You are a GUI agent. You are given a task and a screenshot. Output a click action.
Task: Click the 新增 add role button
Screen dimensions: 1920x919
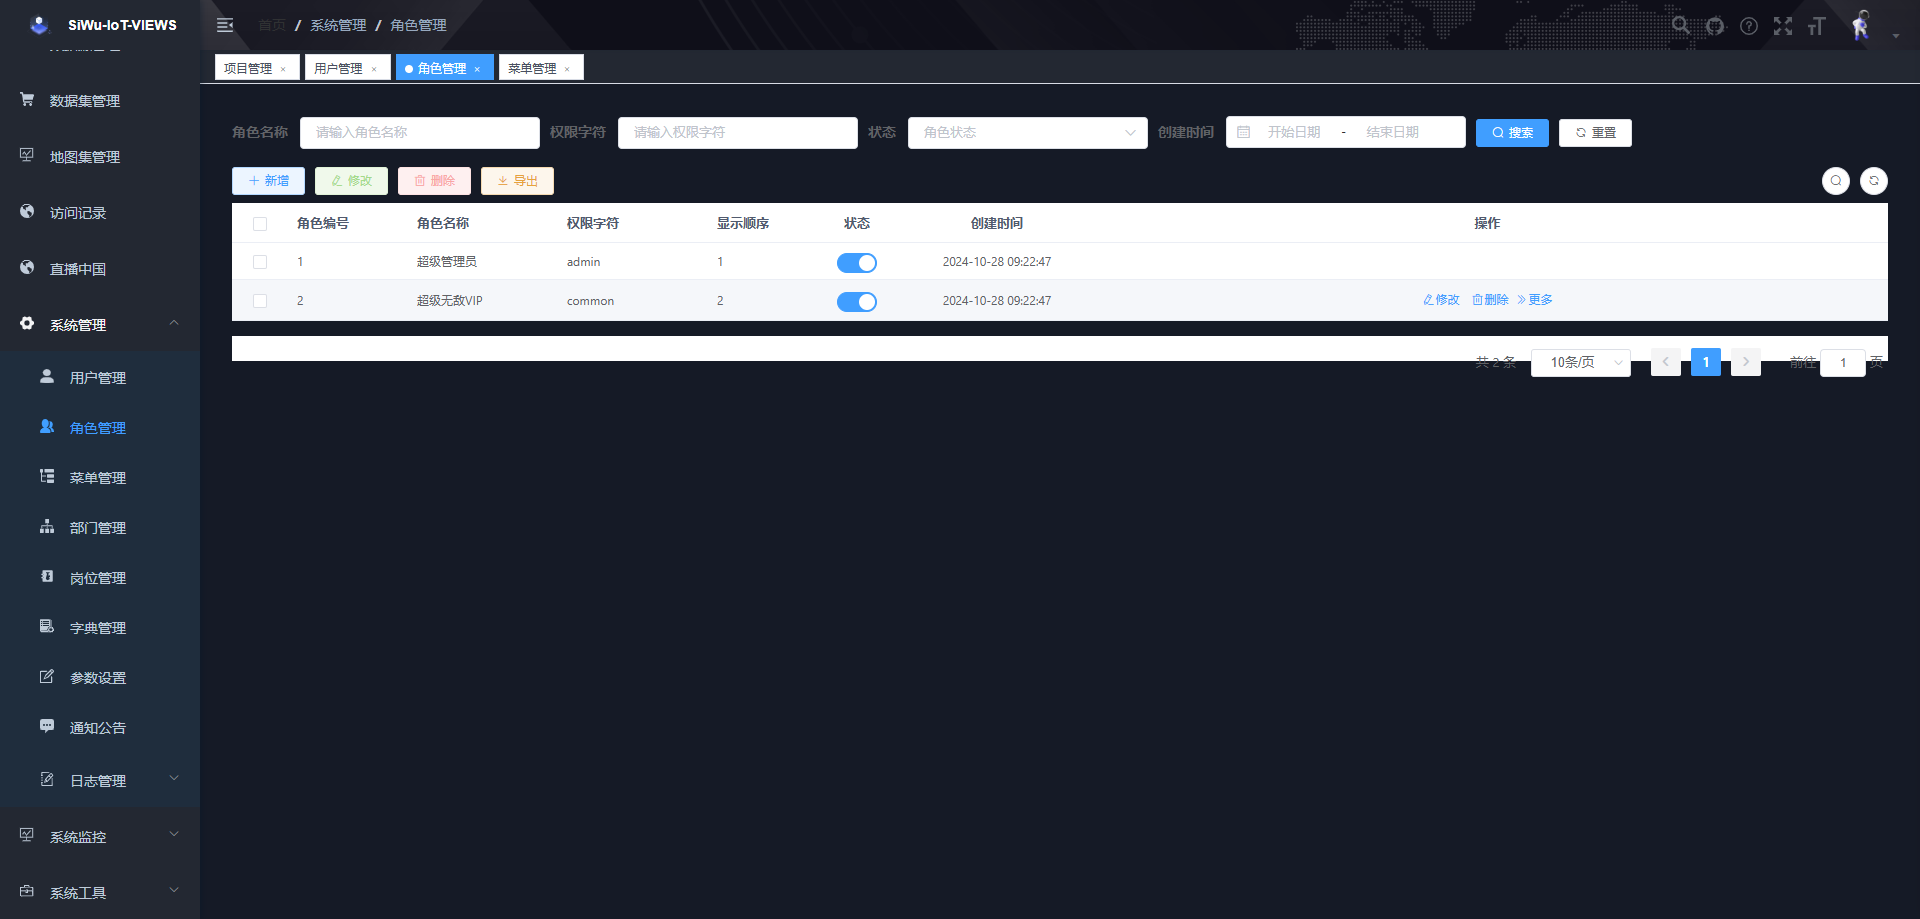pyautogui.click(x=269, y=181)
